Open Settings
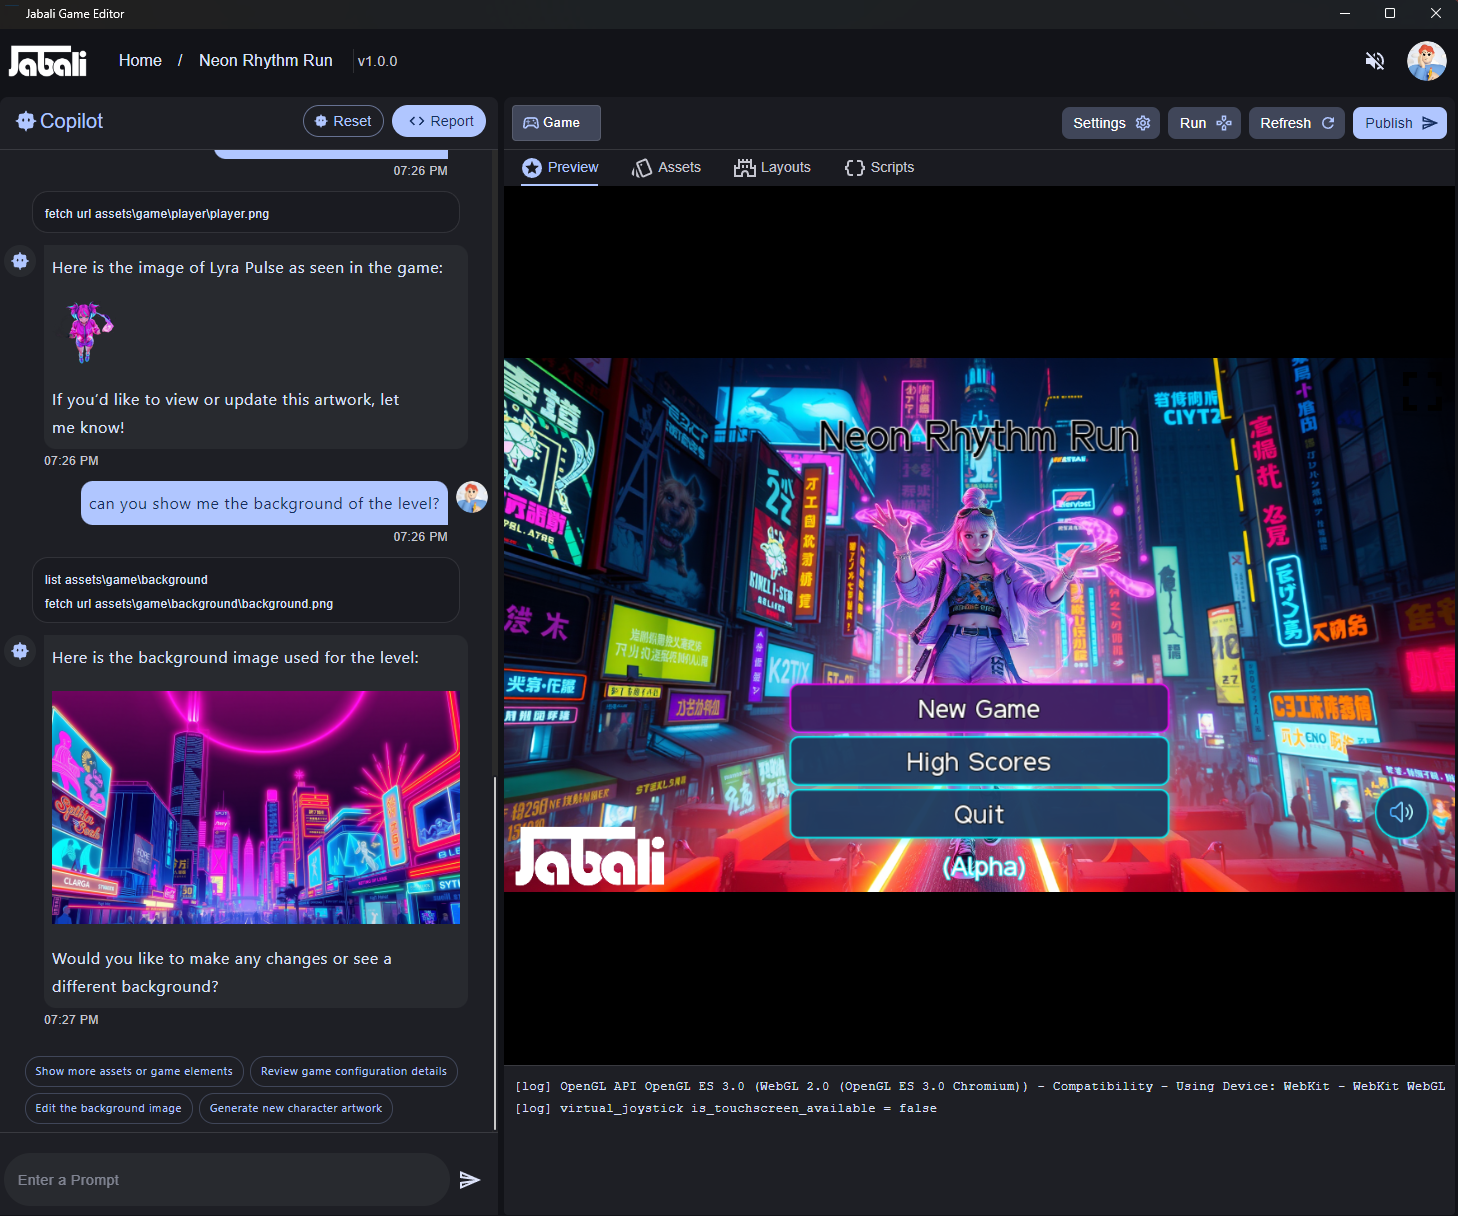1458x1216 pixels. [x=1111, y=123]
